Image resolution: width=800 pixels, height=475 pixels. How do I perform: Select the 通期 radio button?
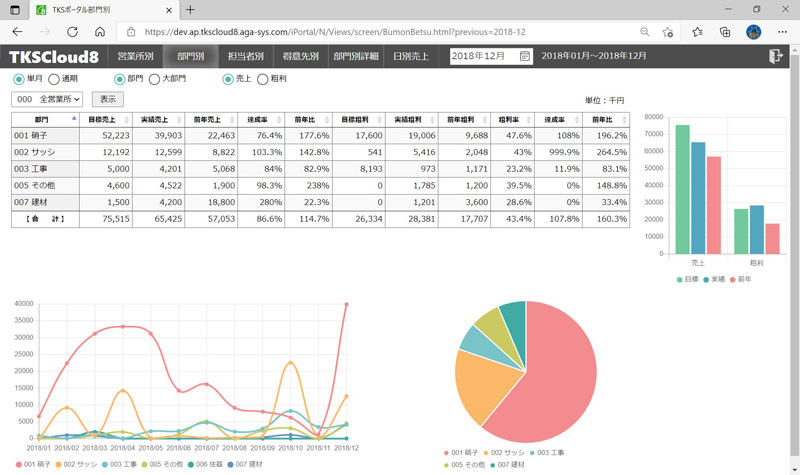pos(54,79)
